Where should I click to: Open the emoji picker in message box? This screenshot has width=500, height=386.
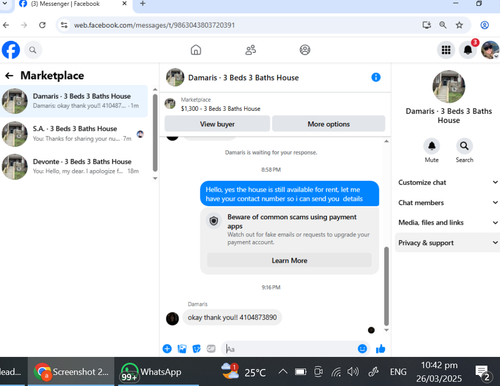362,349
